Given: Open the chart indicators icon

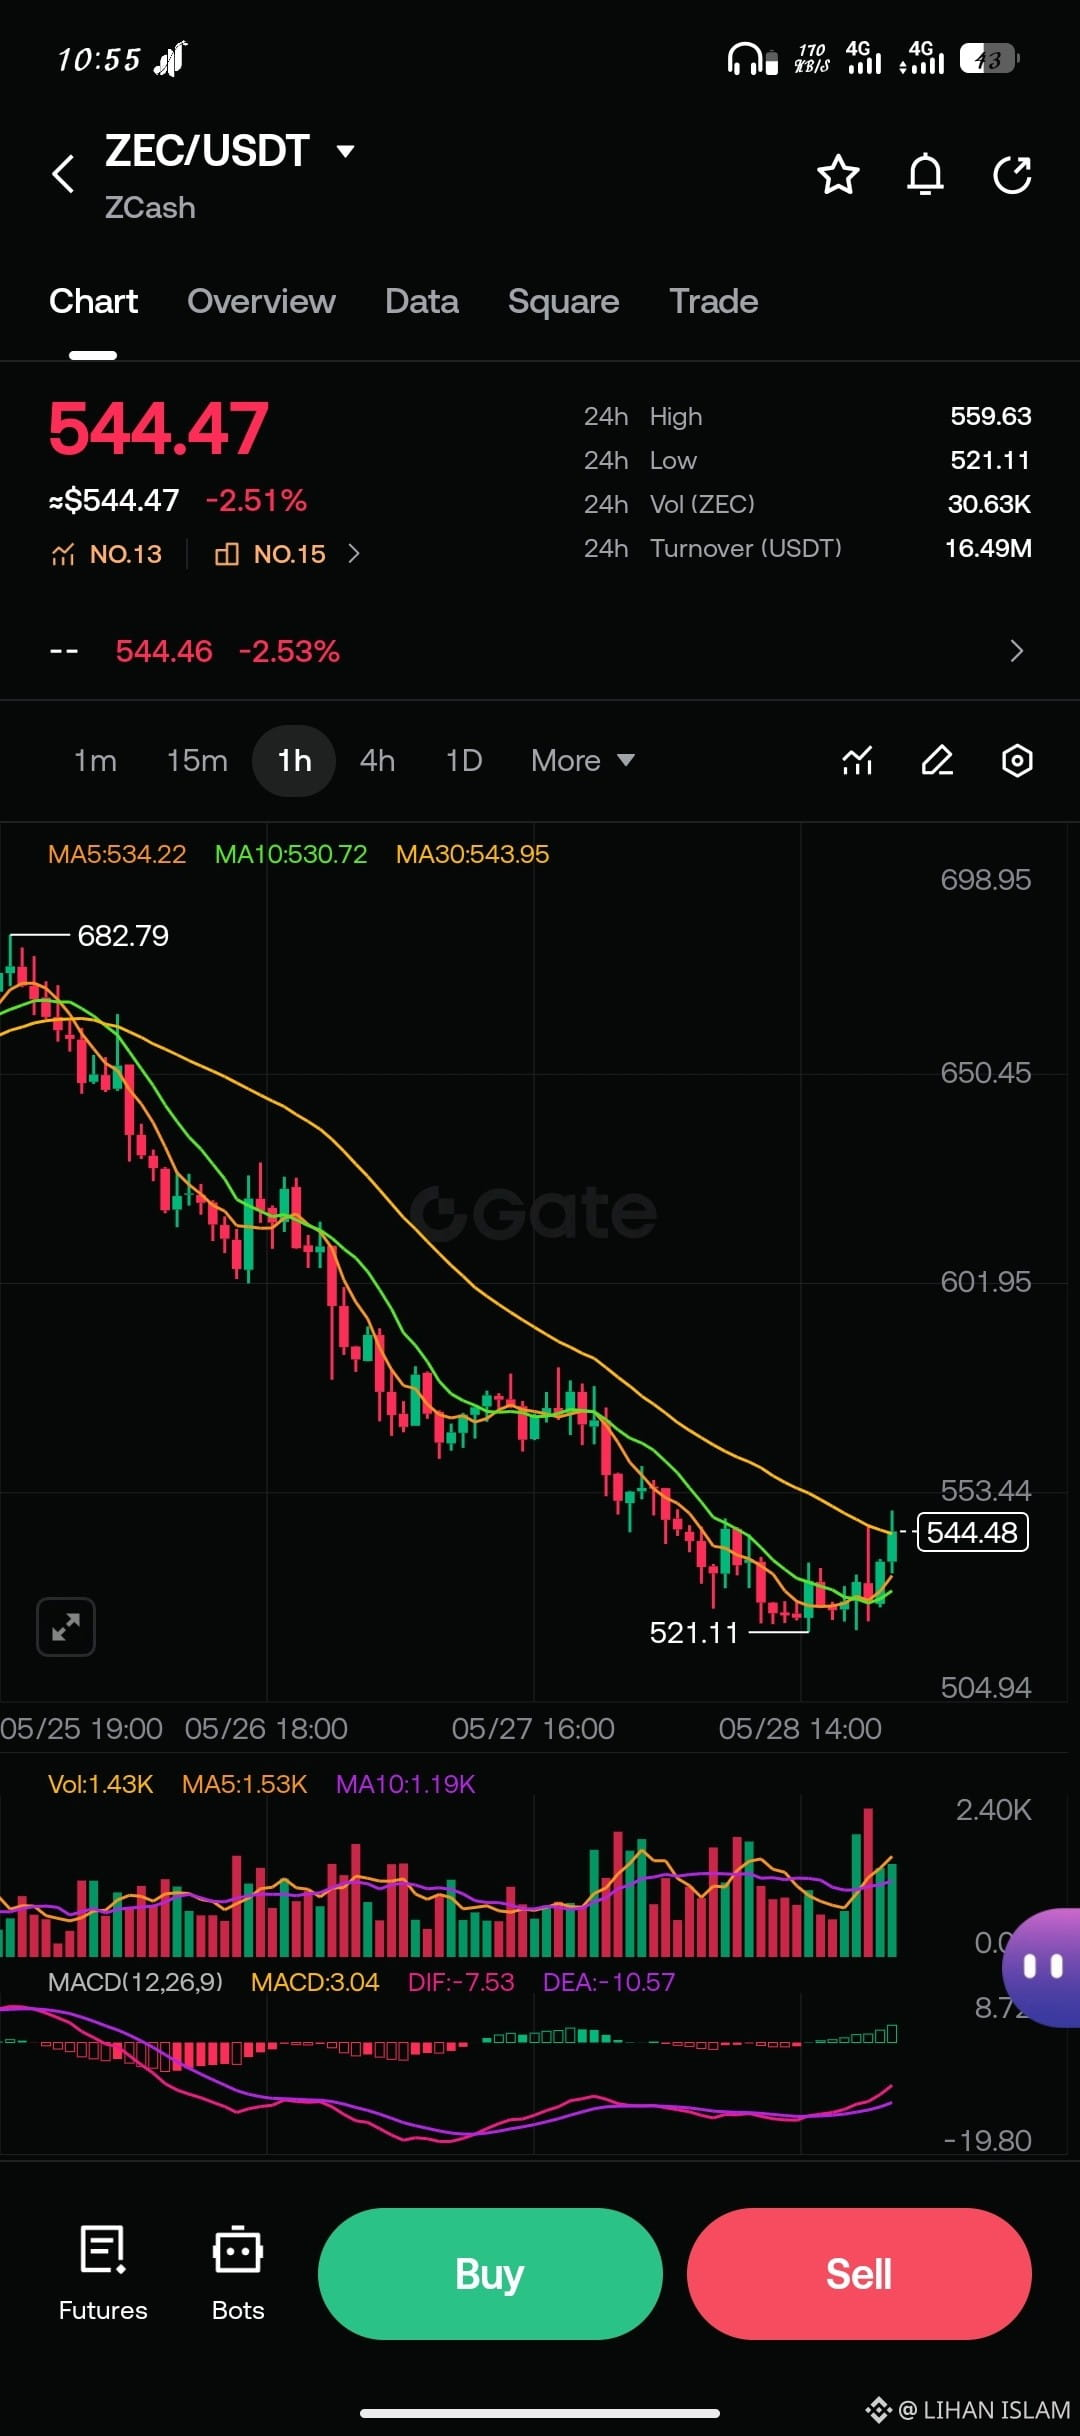Looking at the screenshot, I should click(x=857, y=761).
